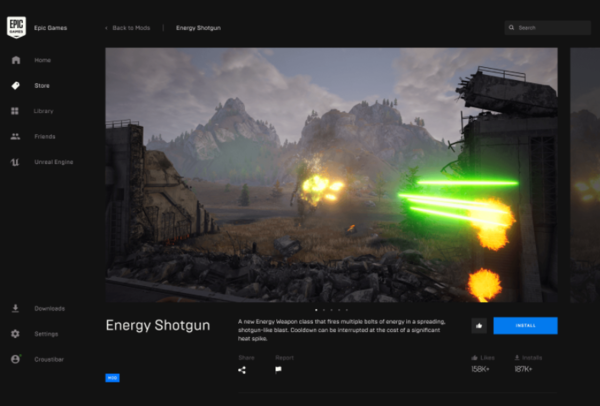Click the 187K+ installs count

tap(523, 369)
